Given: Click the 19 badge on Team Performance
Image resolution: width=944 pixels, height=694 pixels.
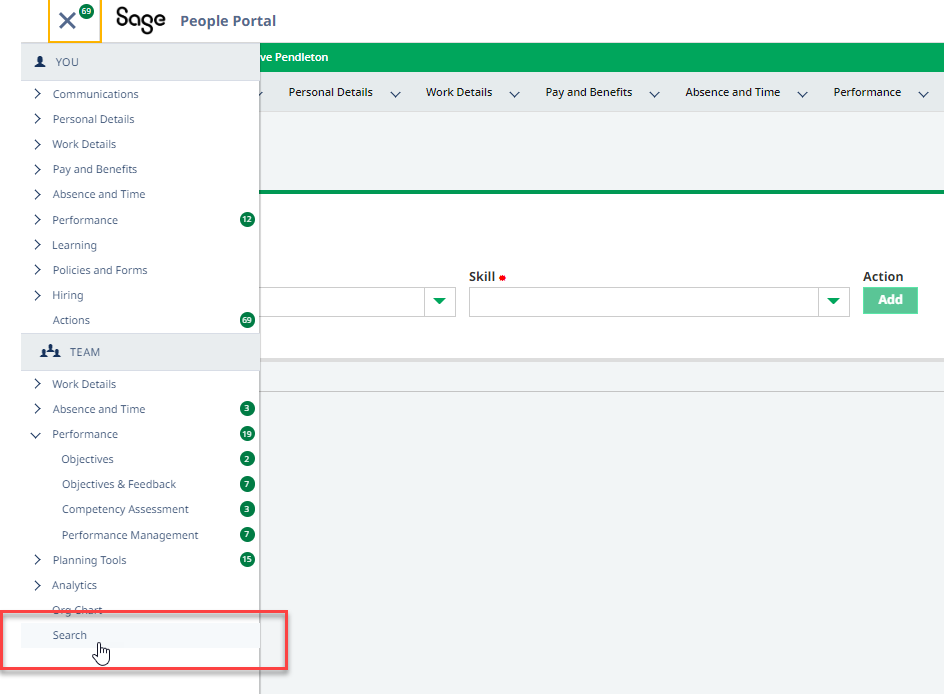Looking at the screenshot, I should point(247,434).
